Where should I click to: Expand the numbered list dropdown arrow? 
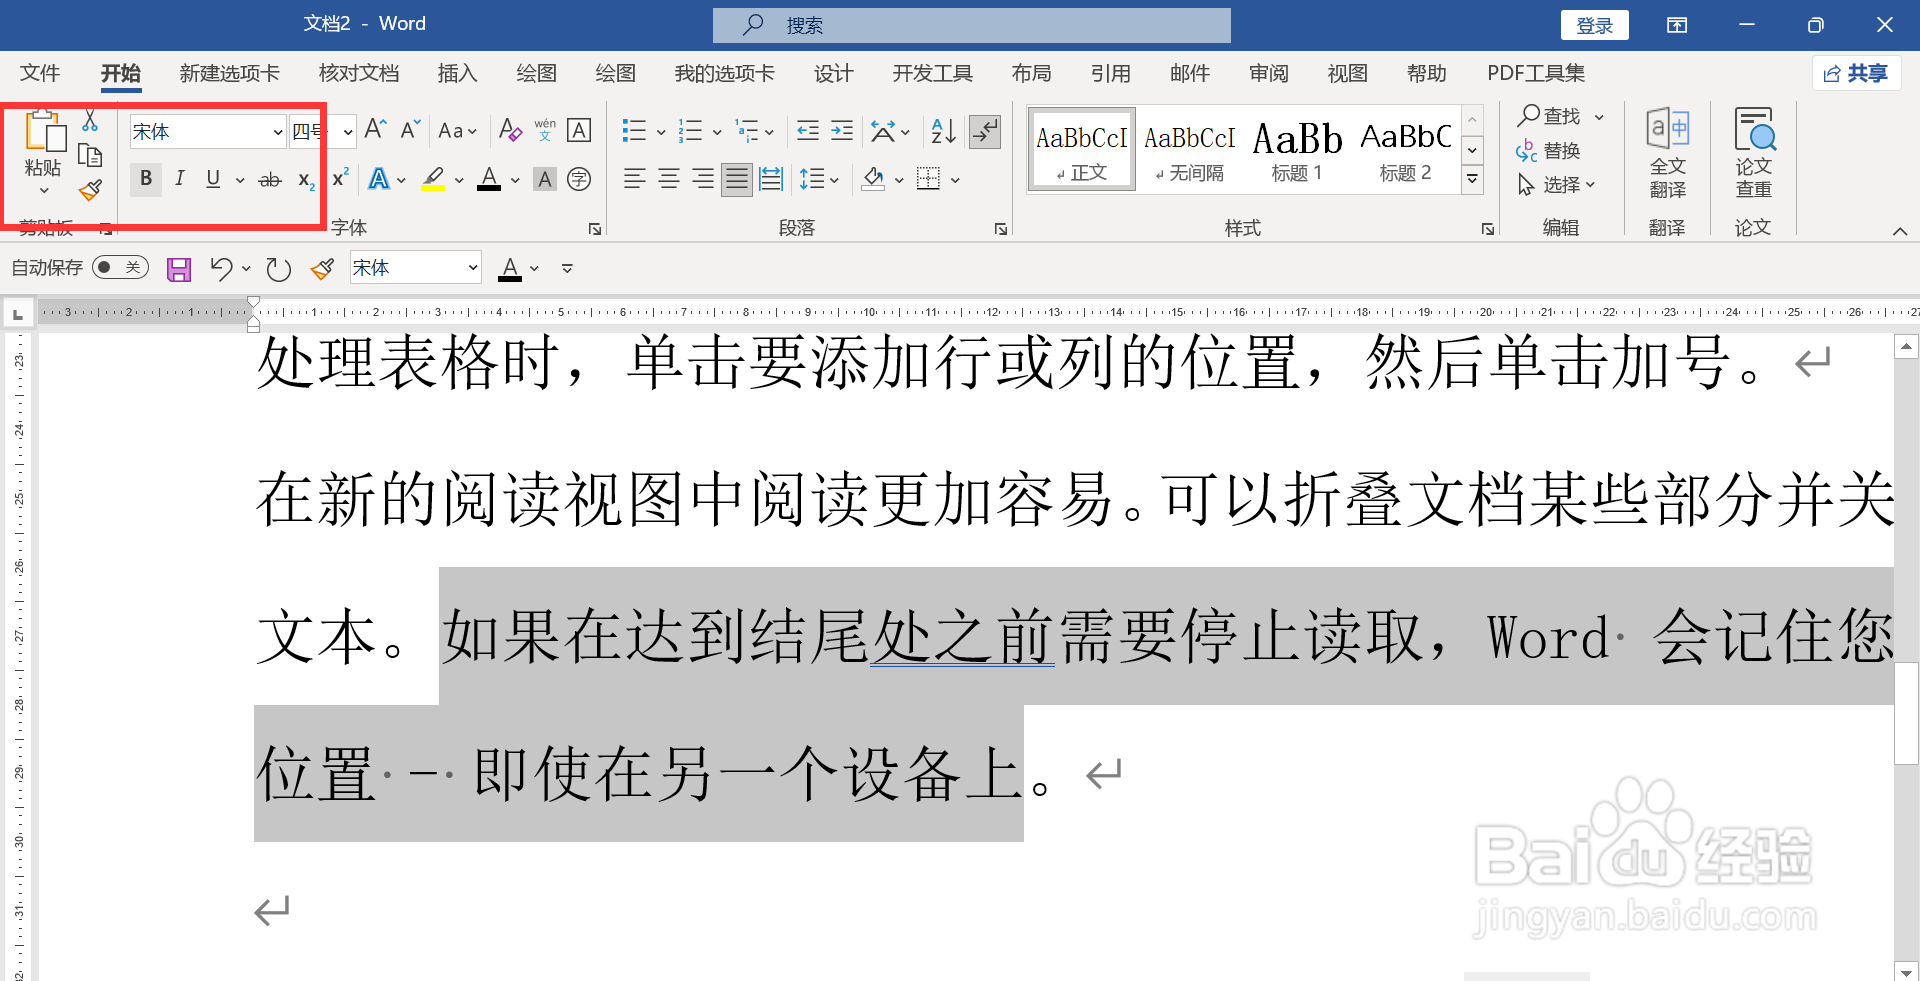[717, 131]
